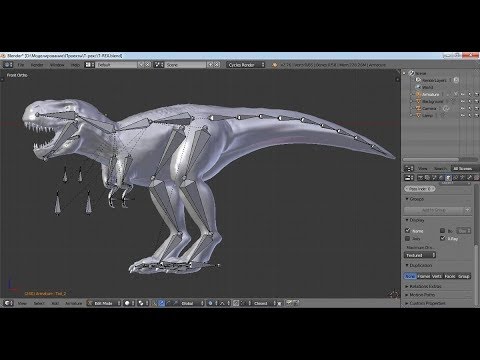Open the Cycles Render engine dropdown

tap(246, 65)
